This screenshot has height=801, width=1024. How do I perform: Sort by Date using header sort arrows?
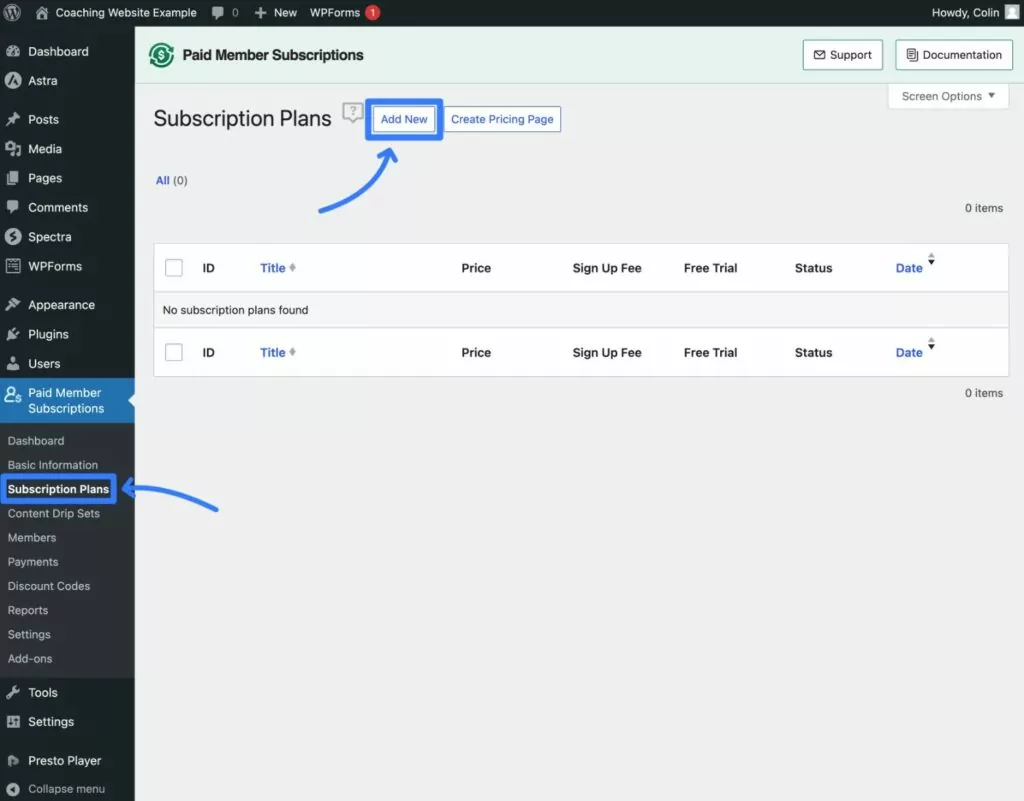[931, 259]
